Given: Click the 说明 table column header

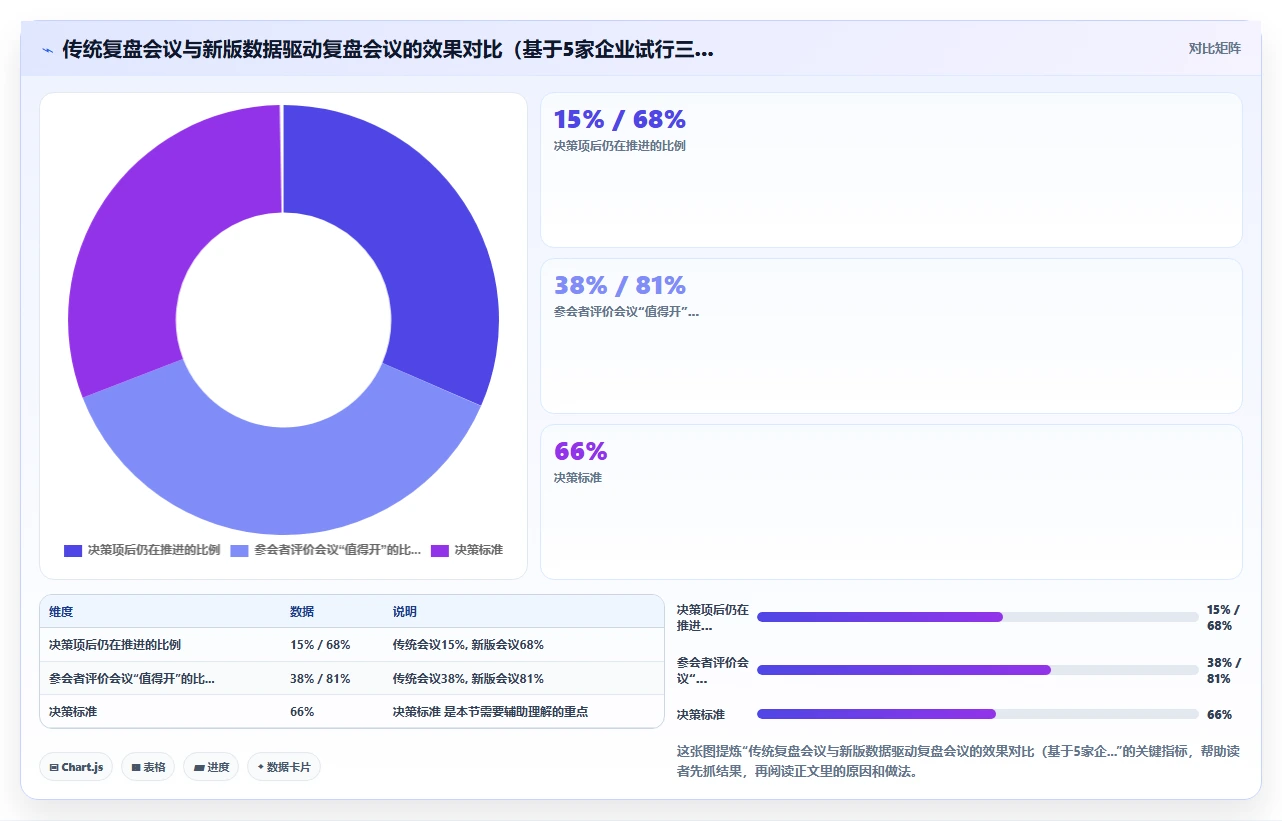Looking at the screenshot, I should click(405, 611).
